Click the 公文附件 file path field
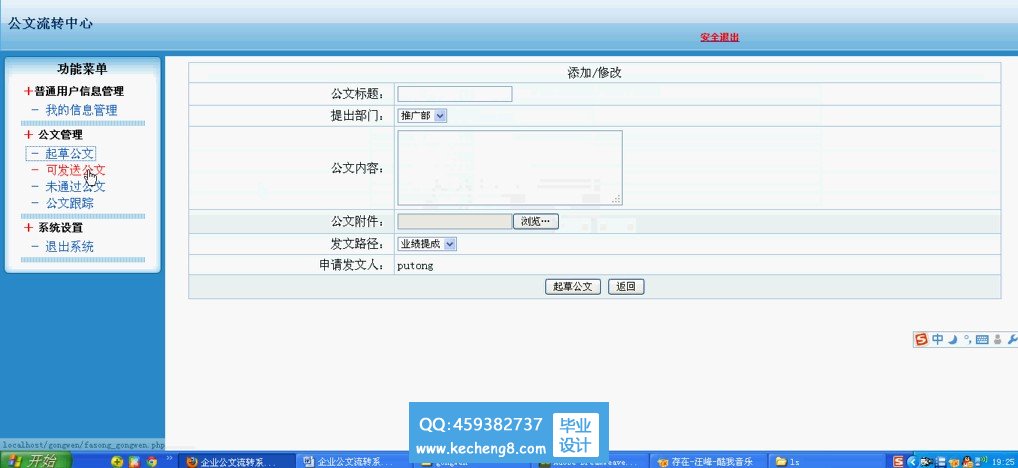The image size is (1018, 468). pos(454,221)
